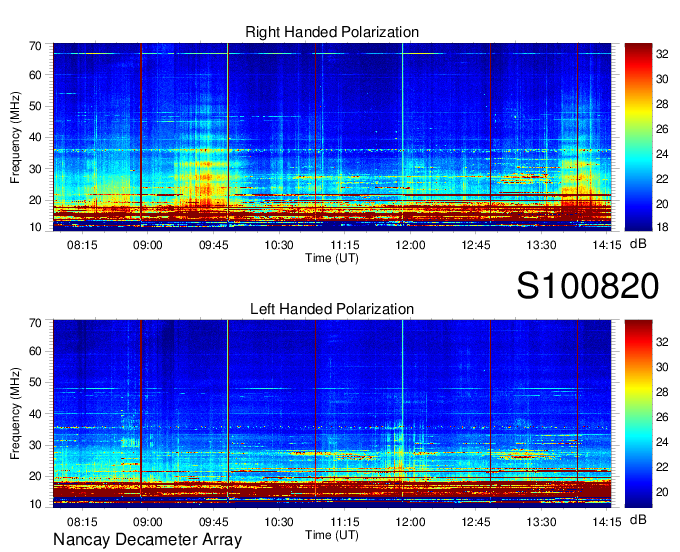Click the 09:00 tick label on the top plot
This screenshot has height=552, width=680.
(x=147, y=245)
